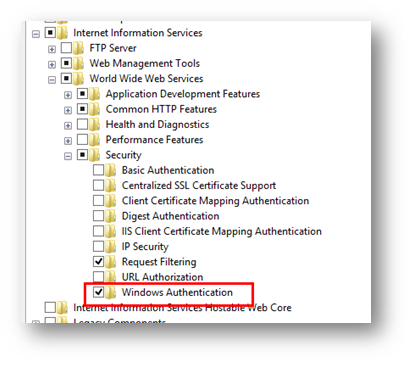The image size is (413, 365).
Task: Check Internet Information Services Hostable Web Core checkbox
Action: (x=50, y=307)
